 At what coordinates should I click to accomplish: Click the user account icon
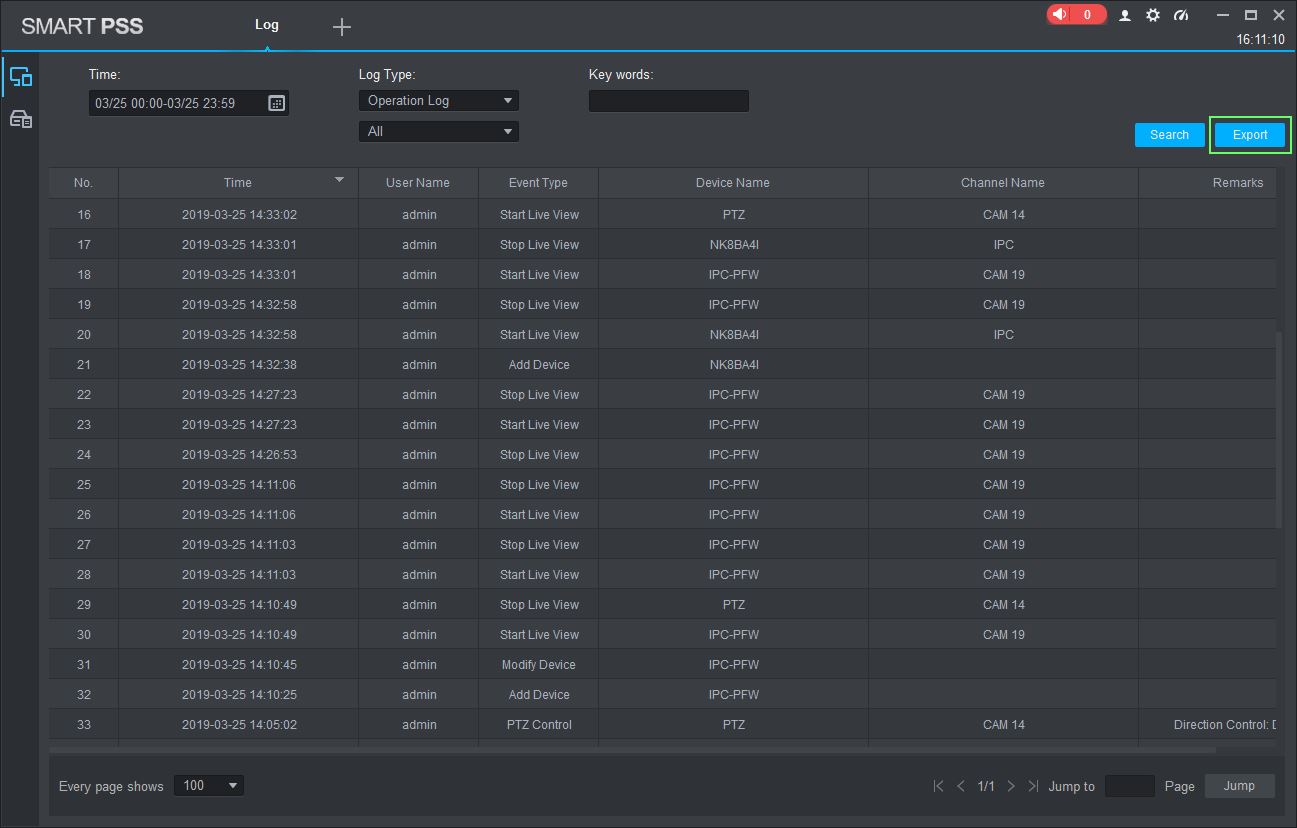1124,15
